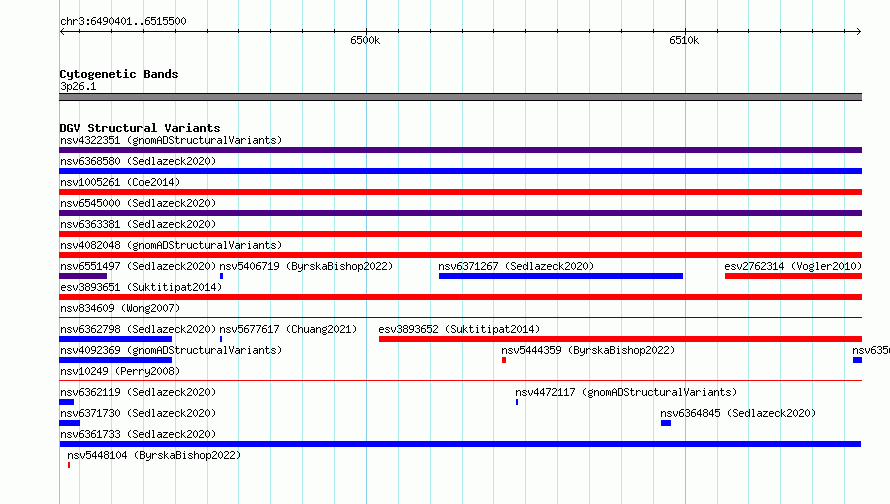Click the blue bar under nsv4092369
Screen dimensions: 890x504
point(115,360)
